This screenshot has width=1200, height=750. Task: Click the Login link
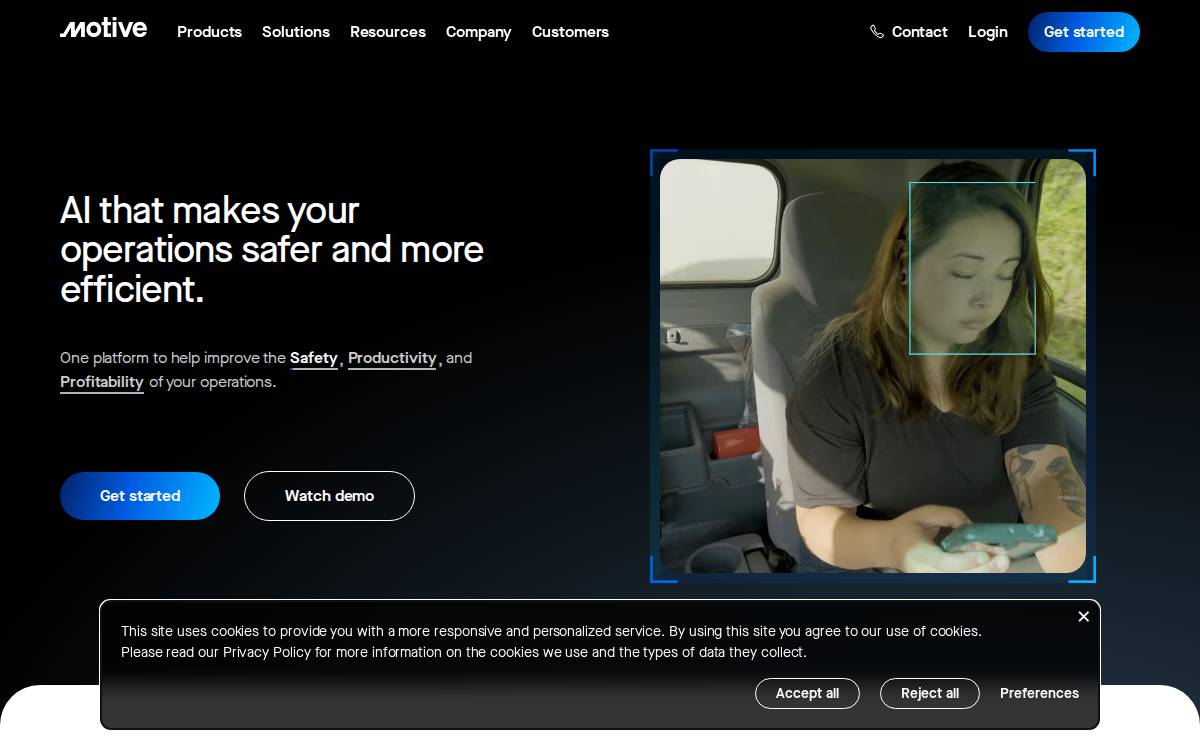point(987,32)
